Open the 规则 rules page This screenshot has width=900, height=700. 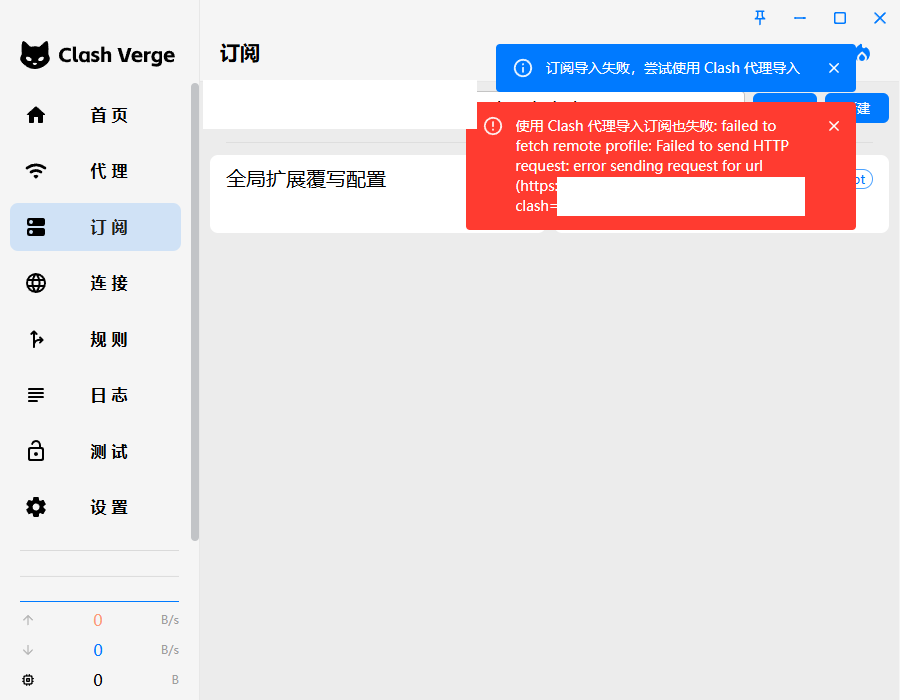(96, 339)
